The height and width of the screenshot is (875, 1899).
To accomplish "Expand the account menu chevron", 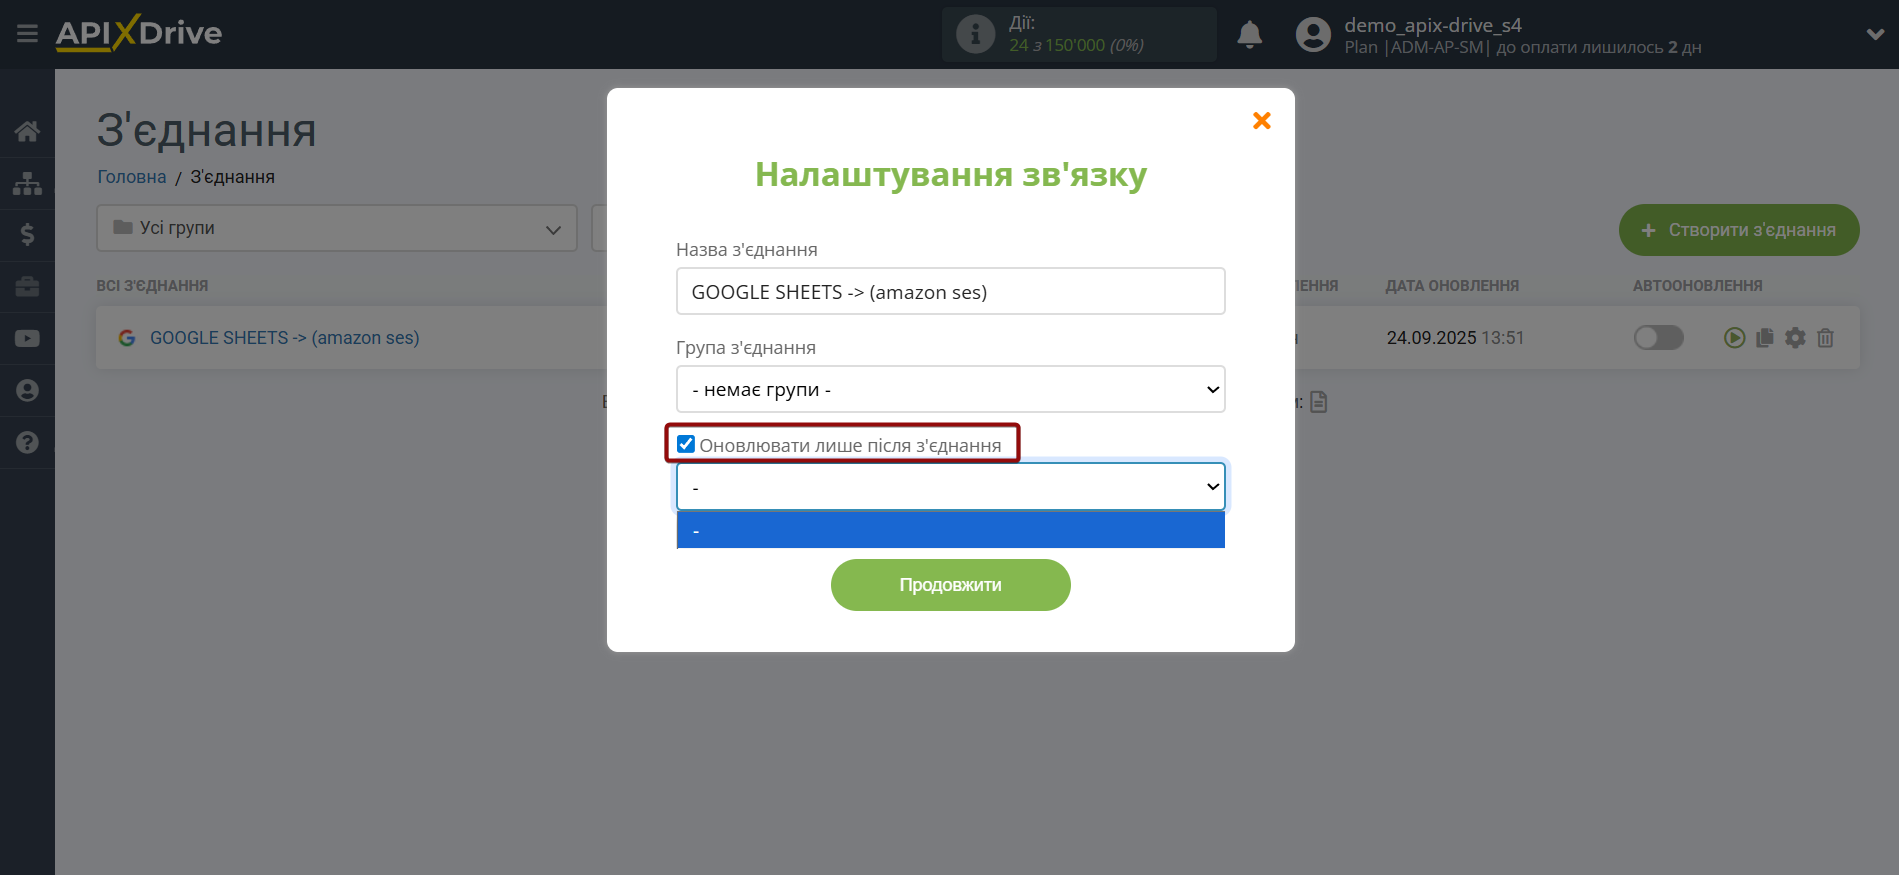I will (x=1875, y=34).
